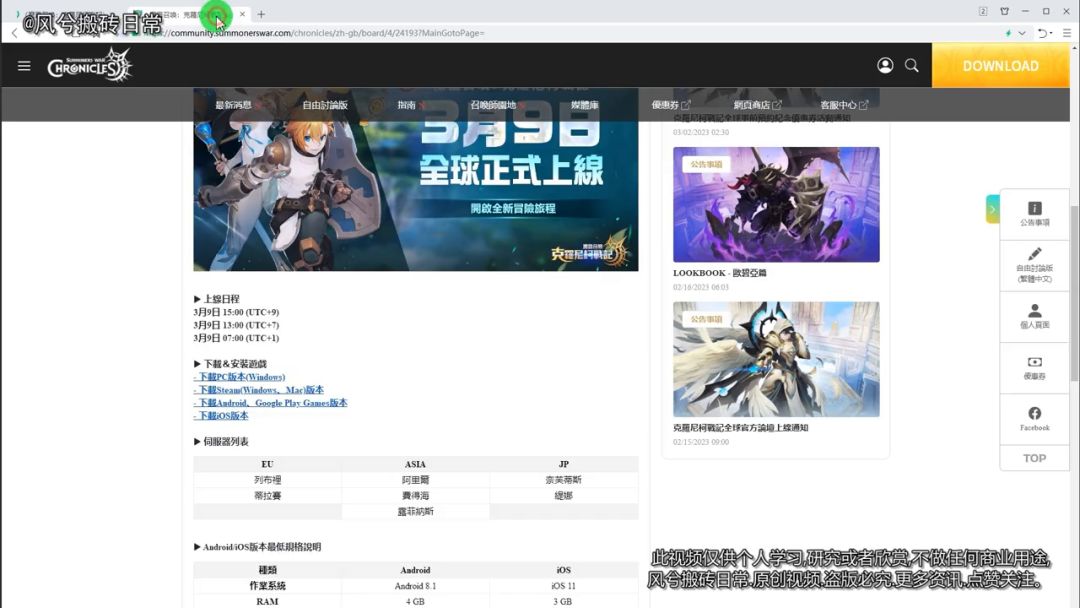Open site search with magnifier icon
This screenshot has width=1080, height=608.
[x=912, y=65]
